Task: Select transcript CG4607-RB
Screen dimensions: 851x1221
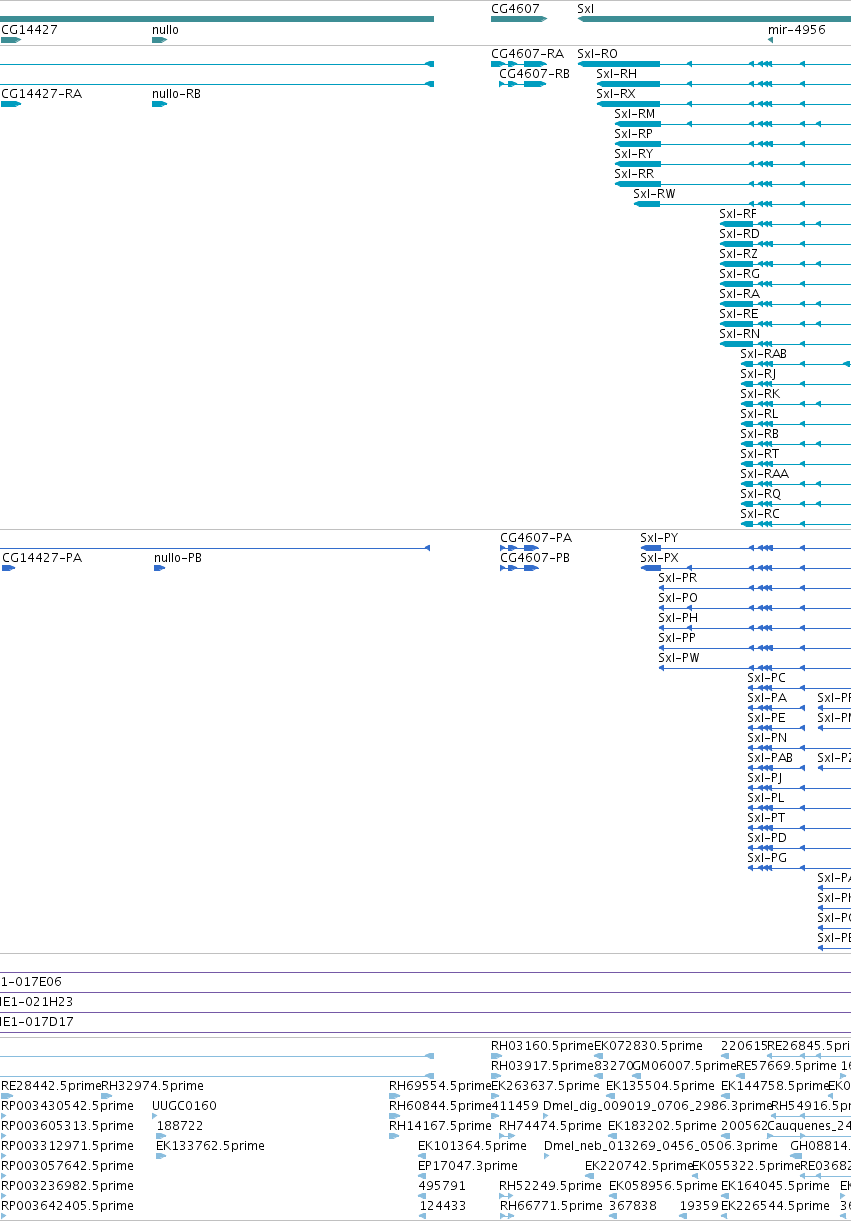Action: click(534, 74)
